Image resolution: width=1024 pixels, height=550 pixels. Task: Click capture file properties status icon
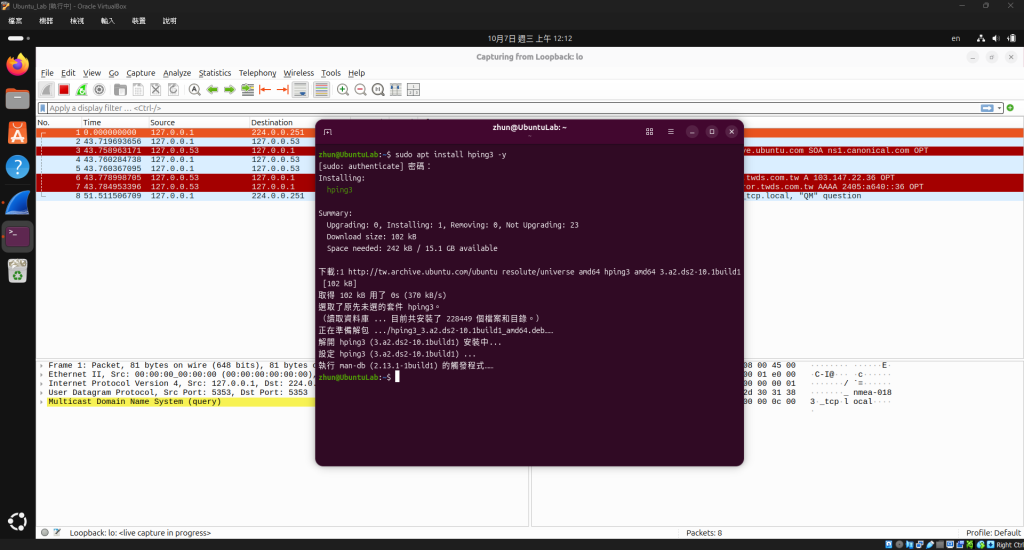57,533
